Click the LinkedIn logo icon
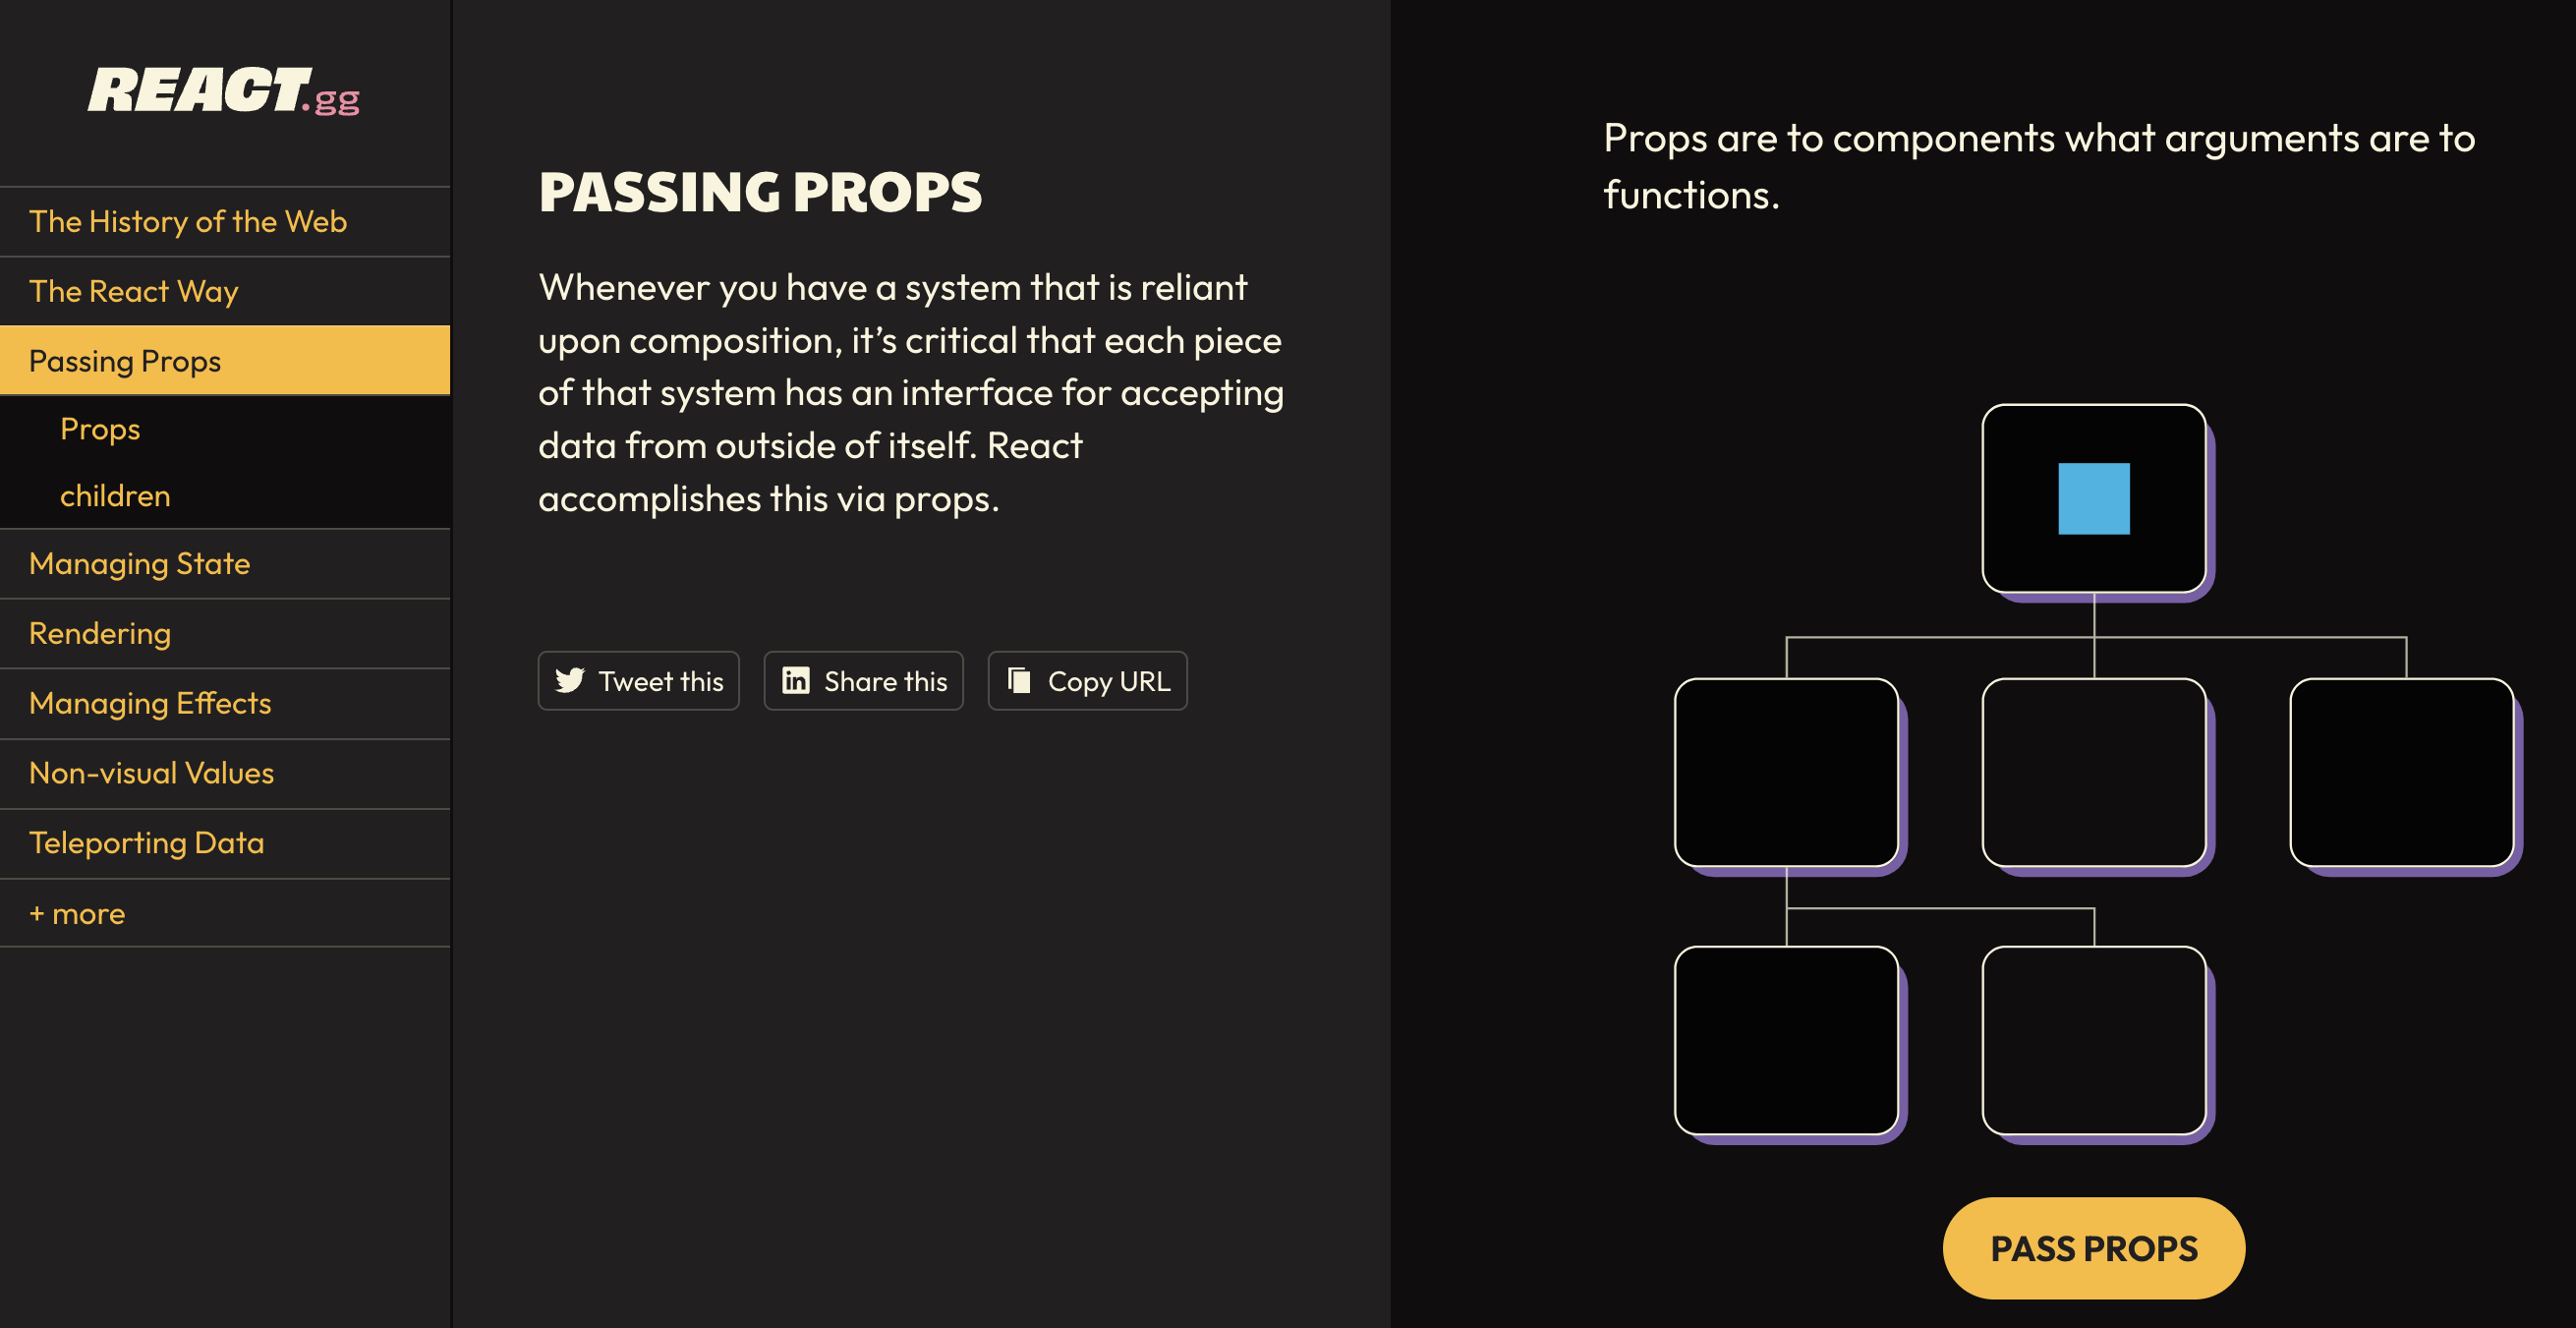The height and width of the screenshot is (1328, 2576). 796,680
